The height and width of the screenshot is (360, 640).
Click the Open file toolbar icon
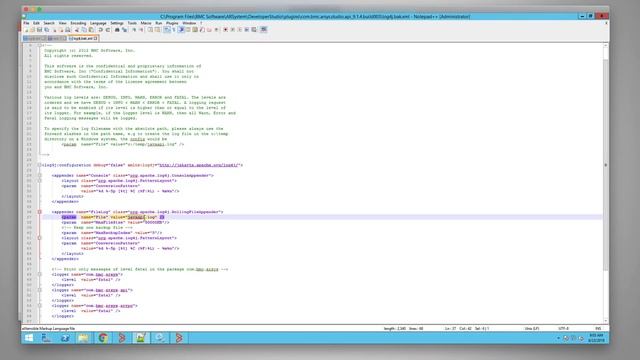click(33, 30)
